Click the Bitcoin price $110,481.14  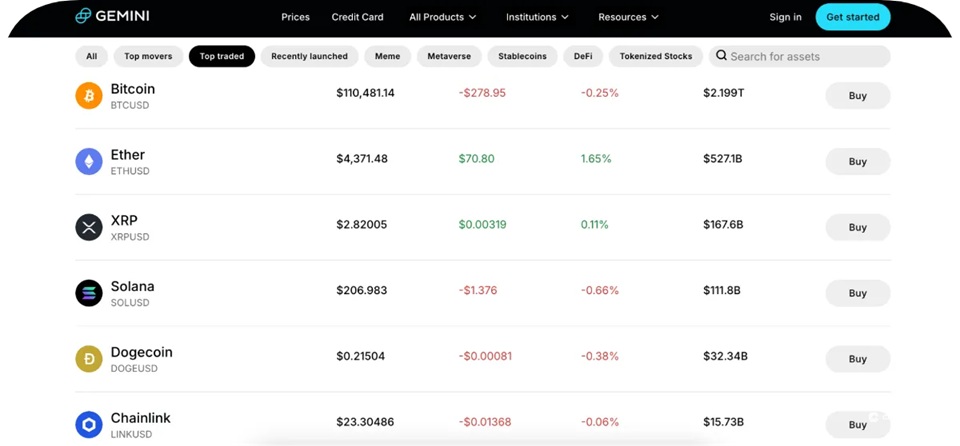pyautogui.click(x=366, y=93)
